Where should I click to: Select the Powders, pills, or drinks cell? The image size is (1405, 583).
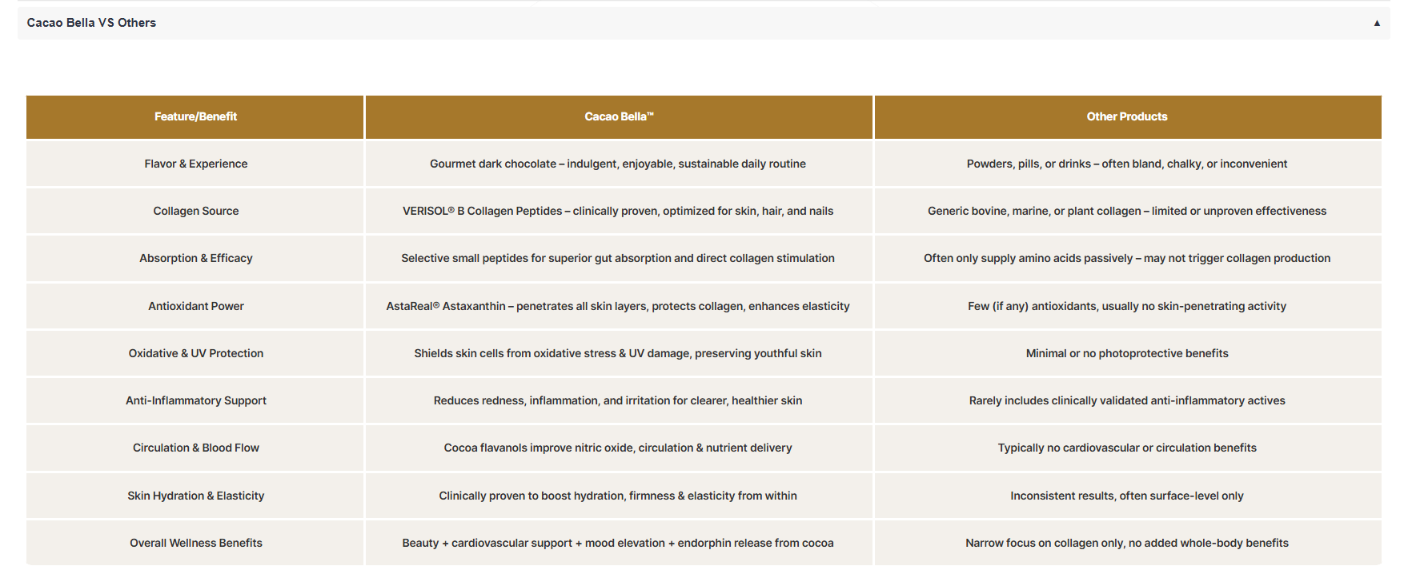[1127, 164]
